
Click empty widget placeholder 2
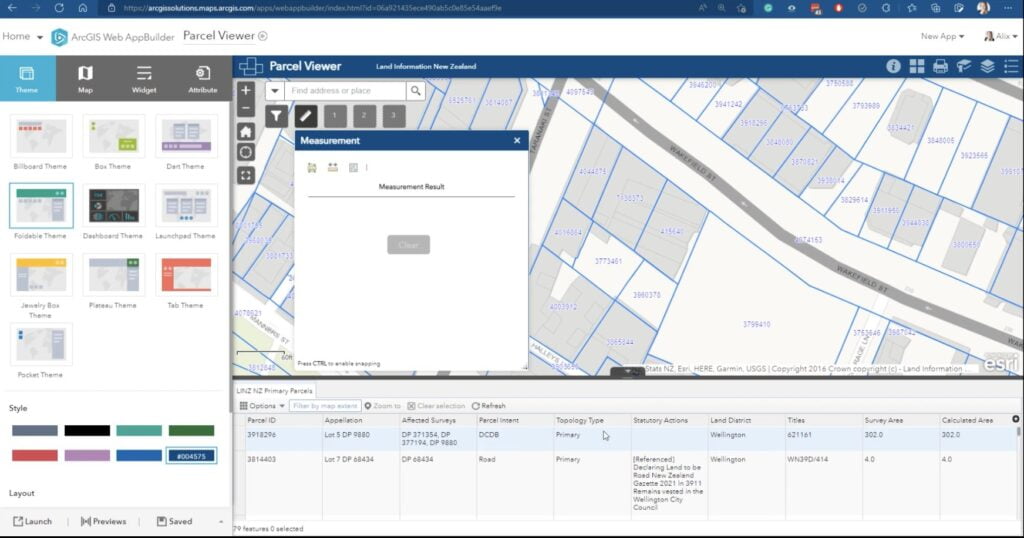(x=364, y=116)
